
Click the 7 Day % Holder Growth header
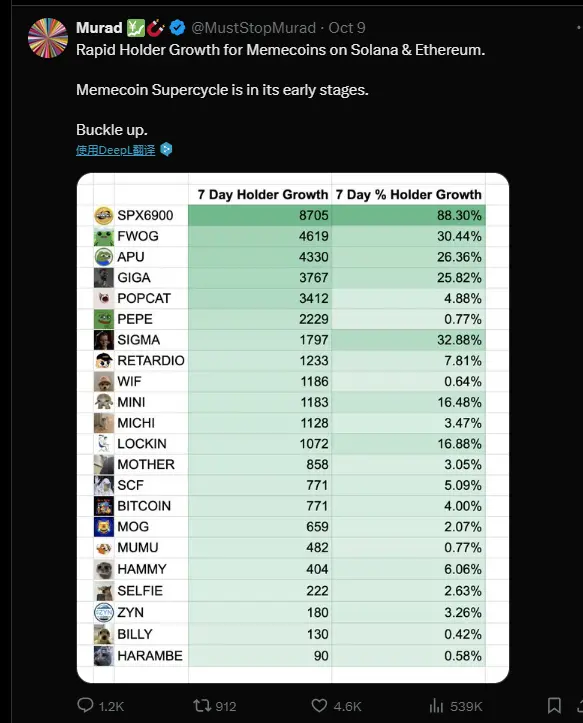coord(409,195)
